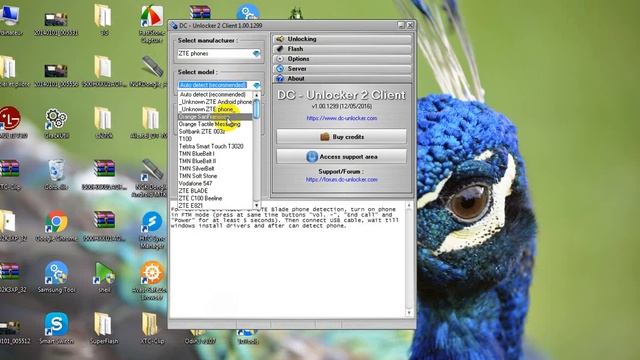Choose TMN Soft Stone model
This screenshot has height=360, width=640.
(x=215, y=176)
